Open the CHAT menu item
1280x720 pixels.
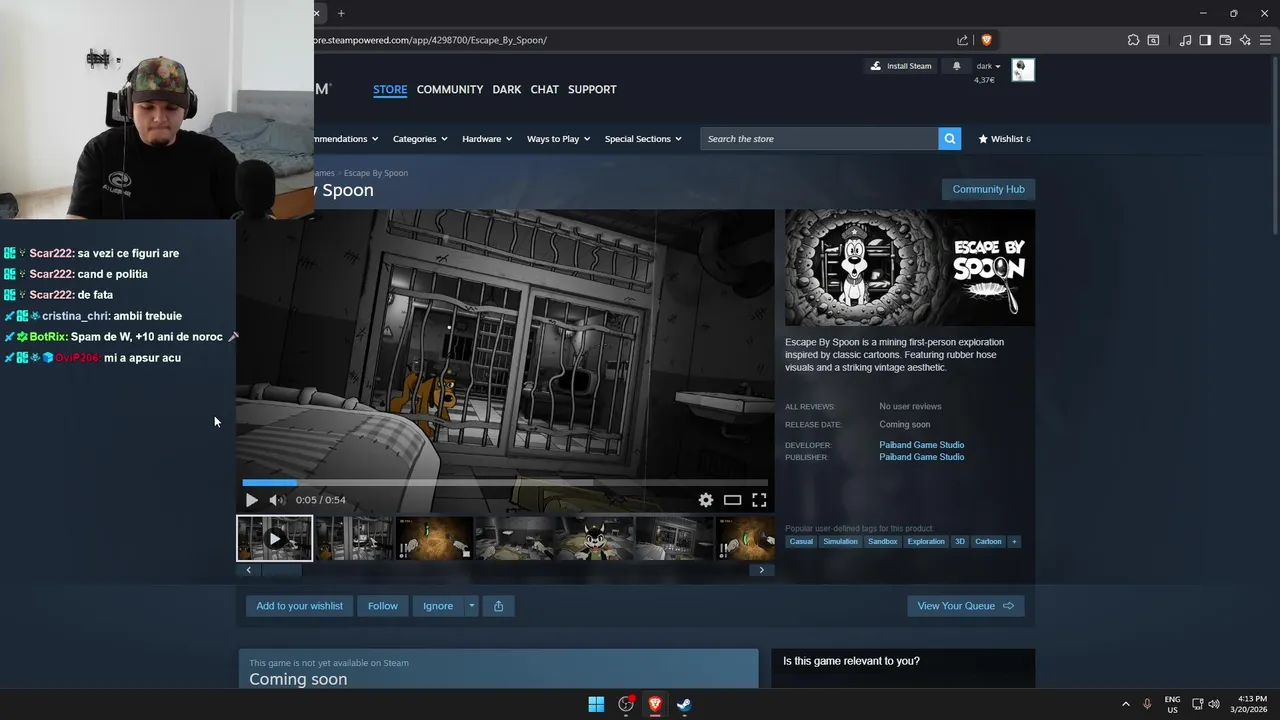point(545,89)
